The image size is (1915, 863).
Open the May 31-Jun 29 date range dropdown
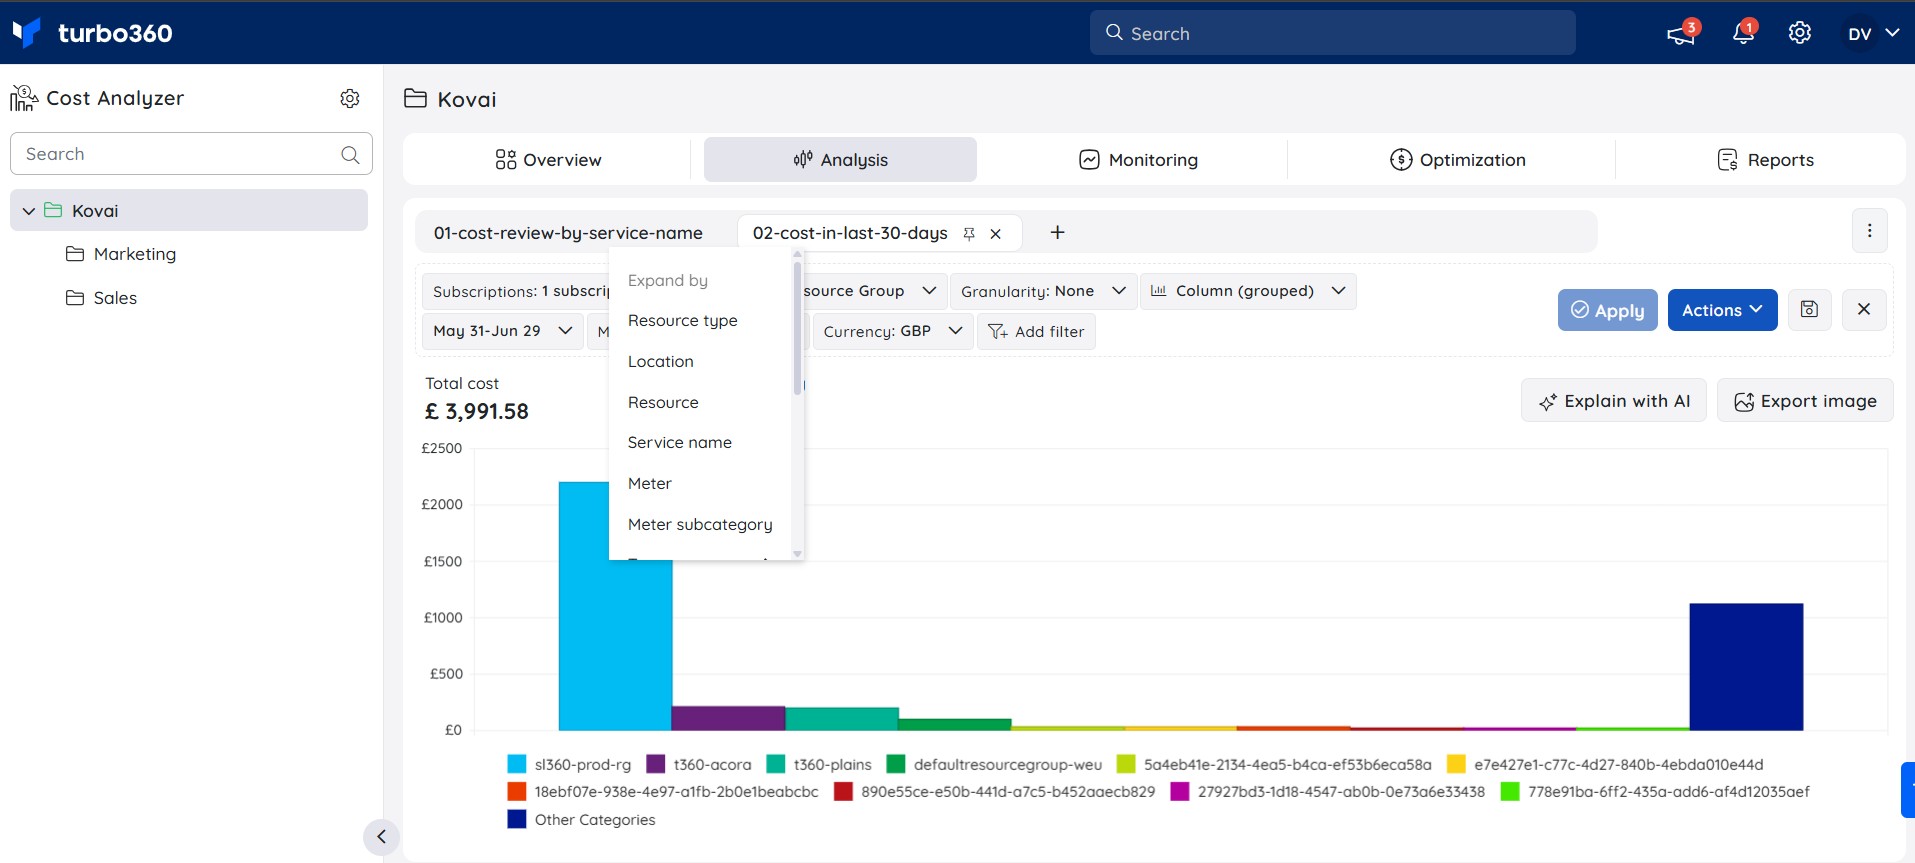502,331
